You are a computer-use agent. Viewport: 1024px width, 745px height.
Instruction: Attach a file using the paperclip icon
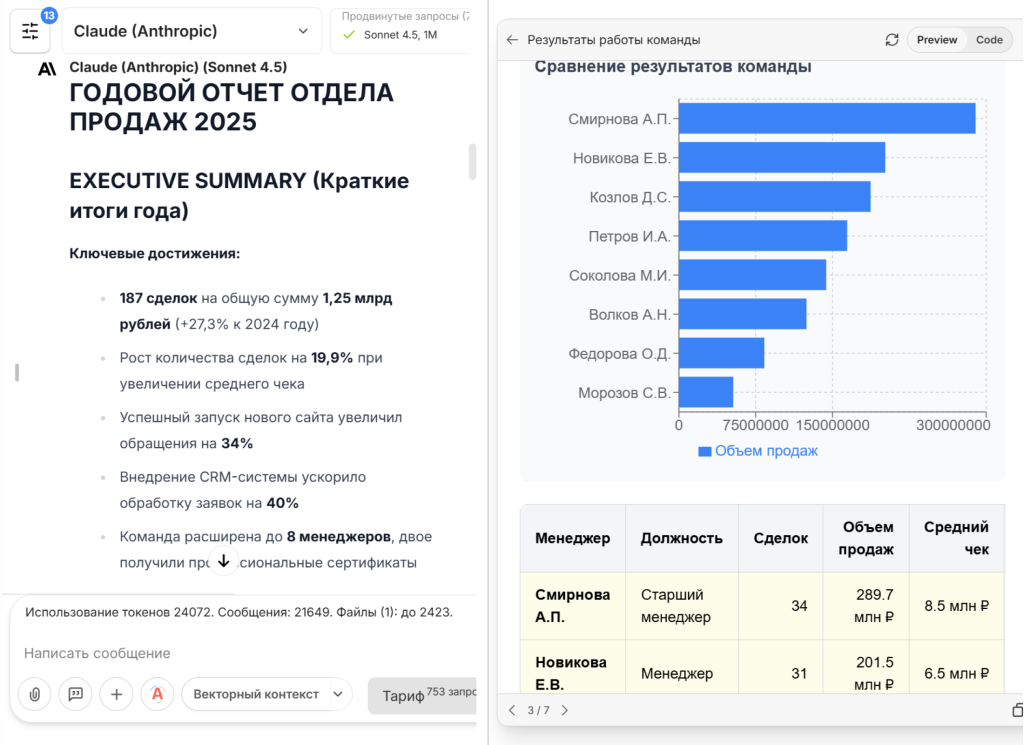click(x=34, y=694)
